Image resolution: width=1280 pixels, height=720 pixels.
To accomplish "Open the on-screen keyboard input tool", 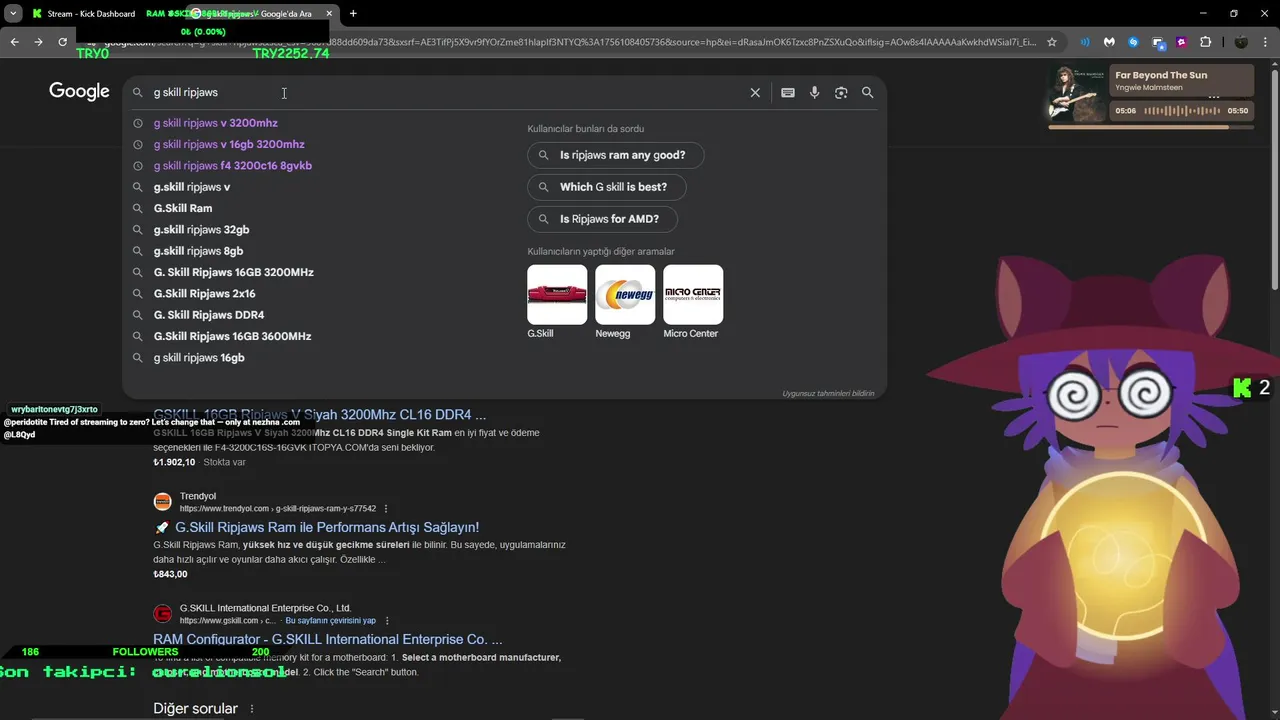I will point(788,92).
